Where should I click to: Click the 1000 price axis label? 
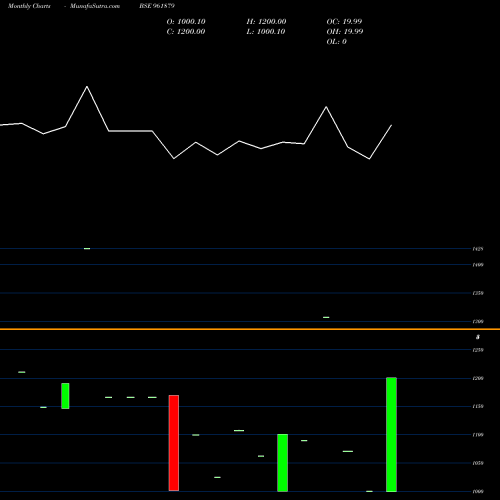point(478,491)
